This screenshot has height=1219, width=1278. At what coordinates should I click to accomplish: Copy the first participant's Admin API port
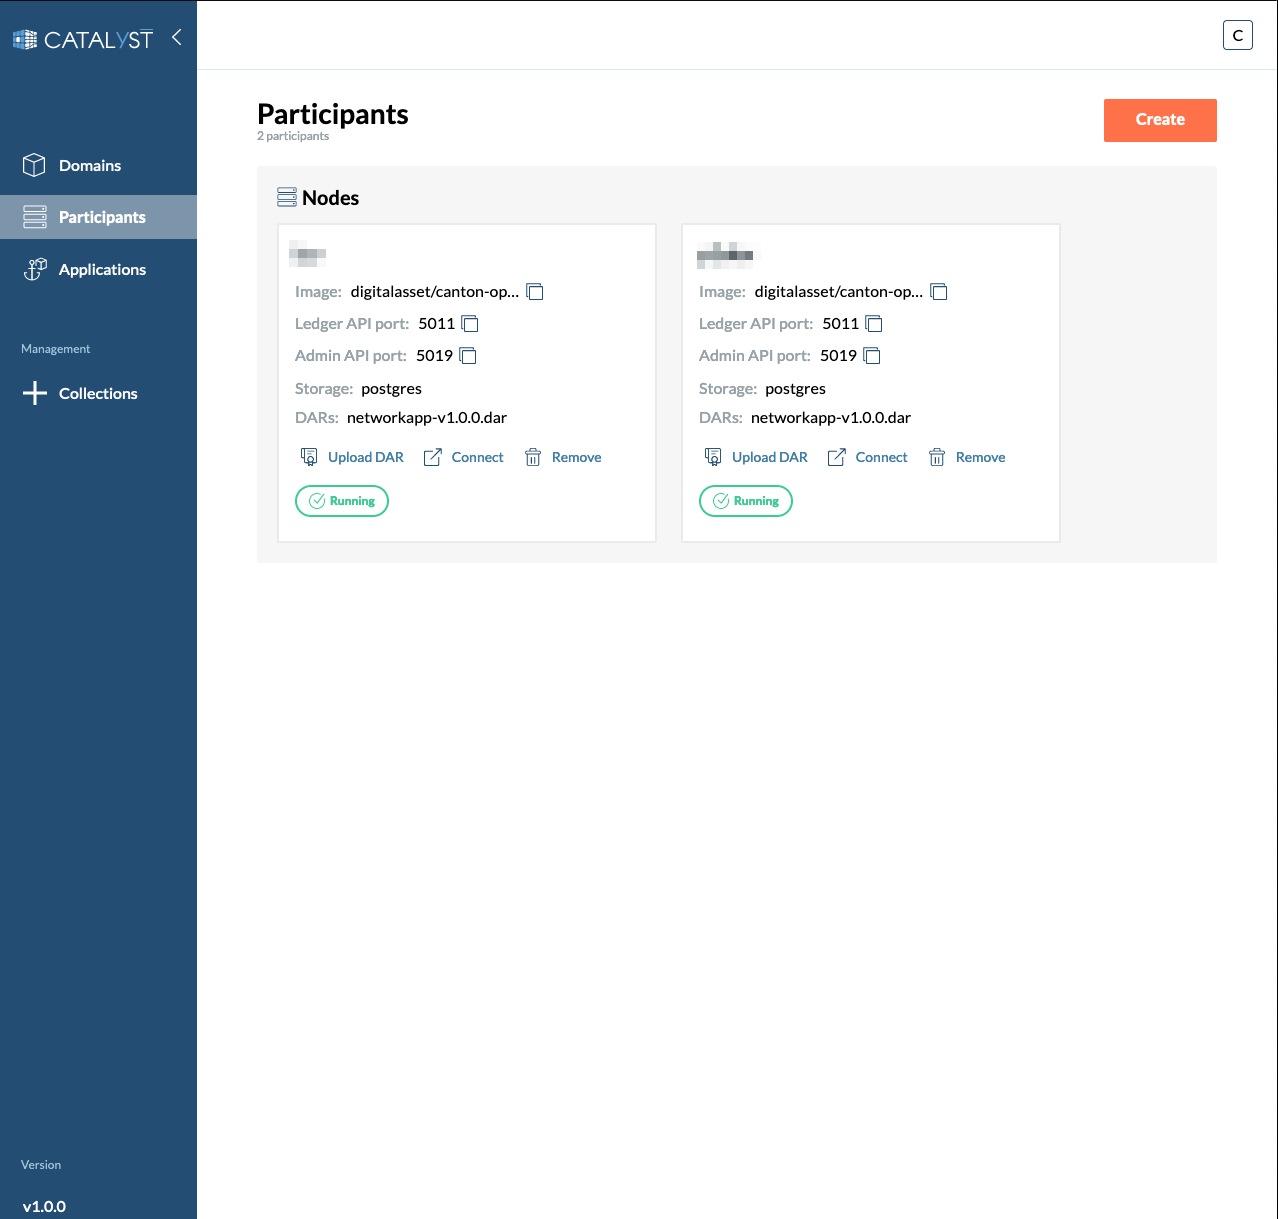click(466, 355)
